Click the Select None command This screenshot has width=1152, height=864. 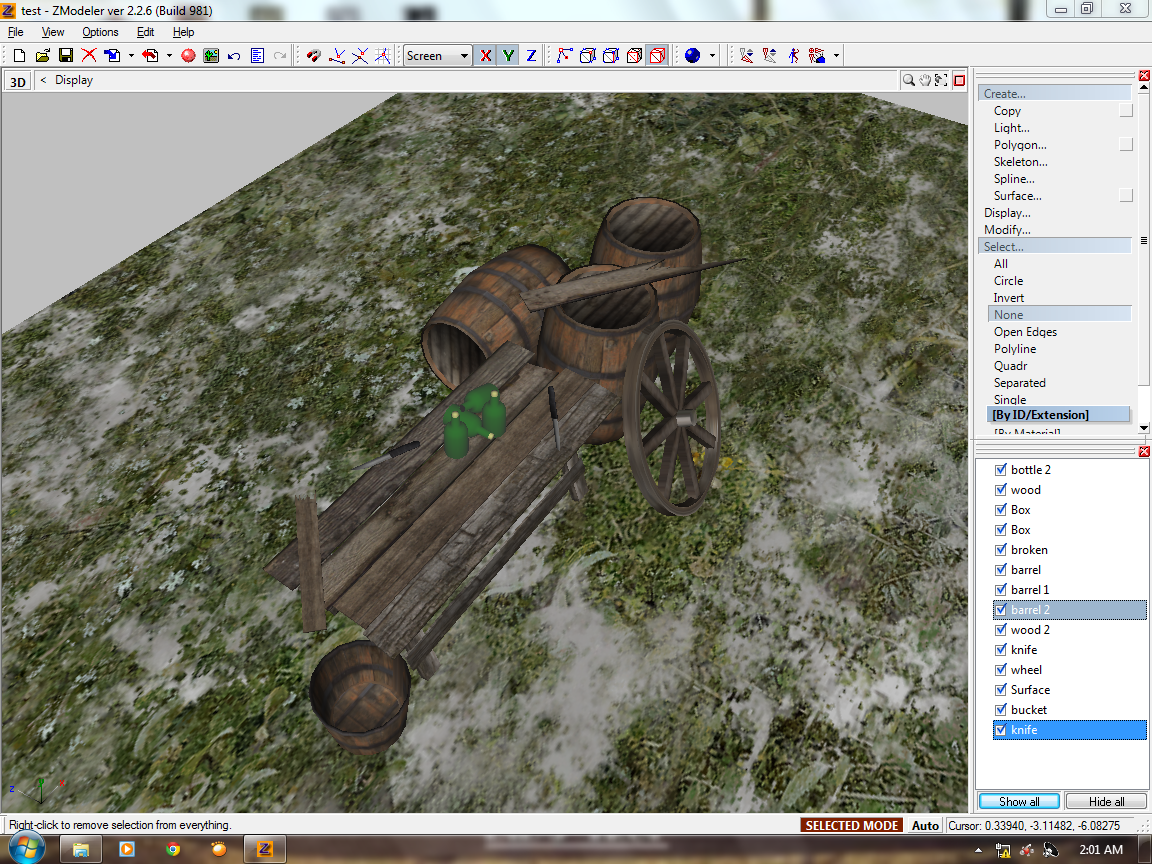(1059, 314)
